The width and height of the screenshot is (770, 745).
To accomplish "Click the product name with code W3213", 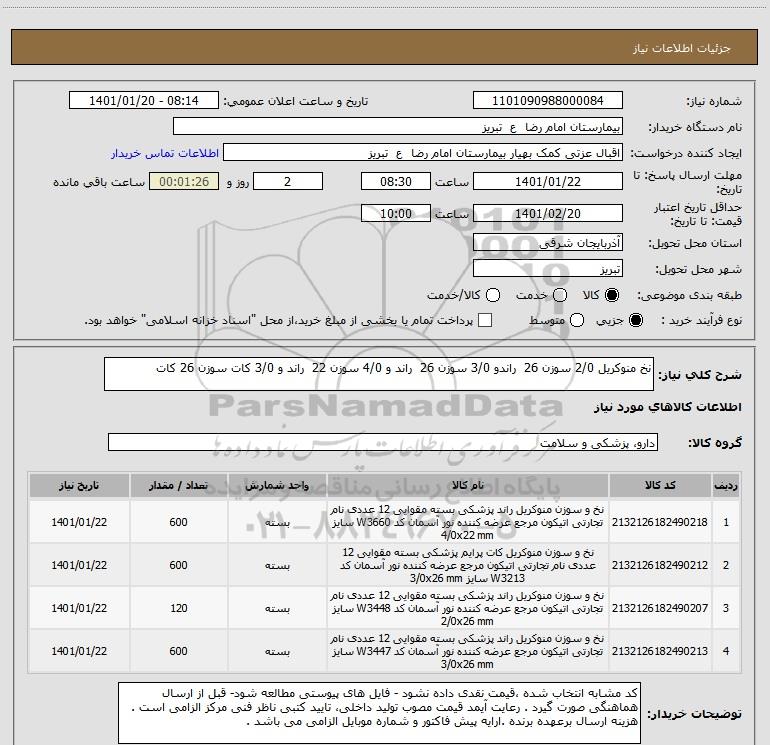I will point(468,565).
